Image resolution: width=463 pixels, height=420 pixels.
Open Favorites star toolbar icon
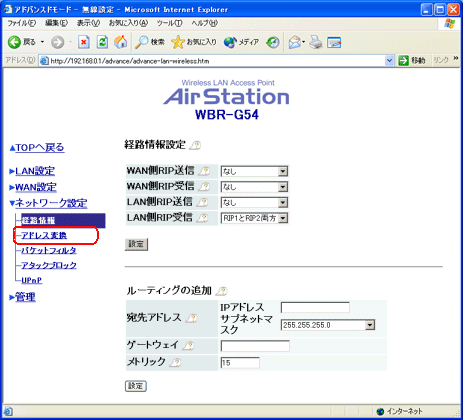[x=178, y=42]
